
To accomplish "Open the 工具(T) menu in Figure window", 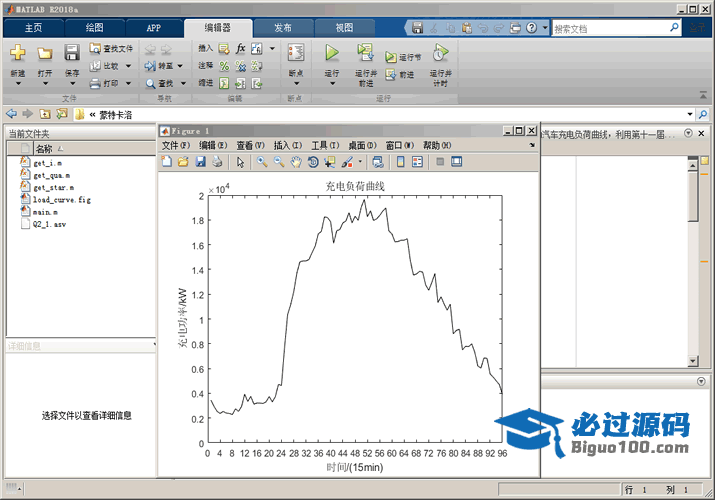I will click(x=325, y=146).
